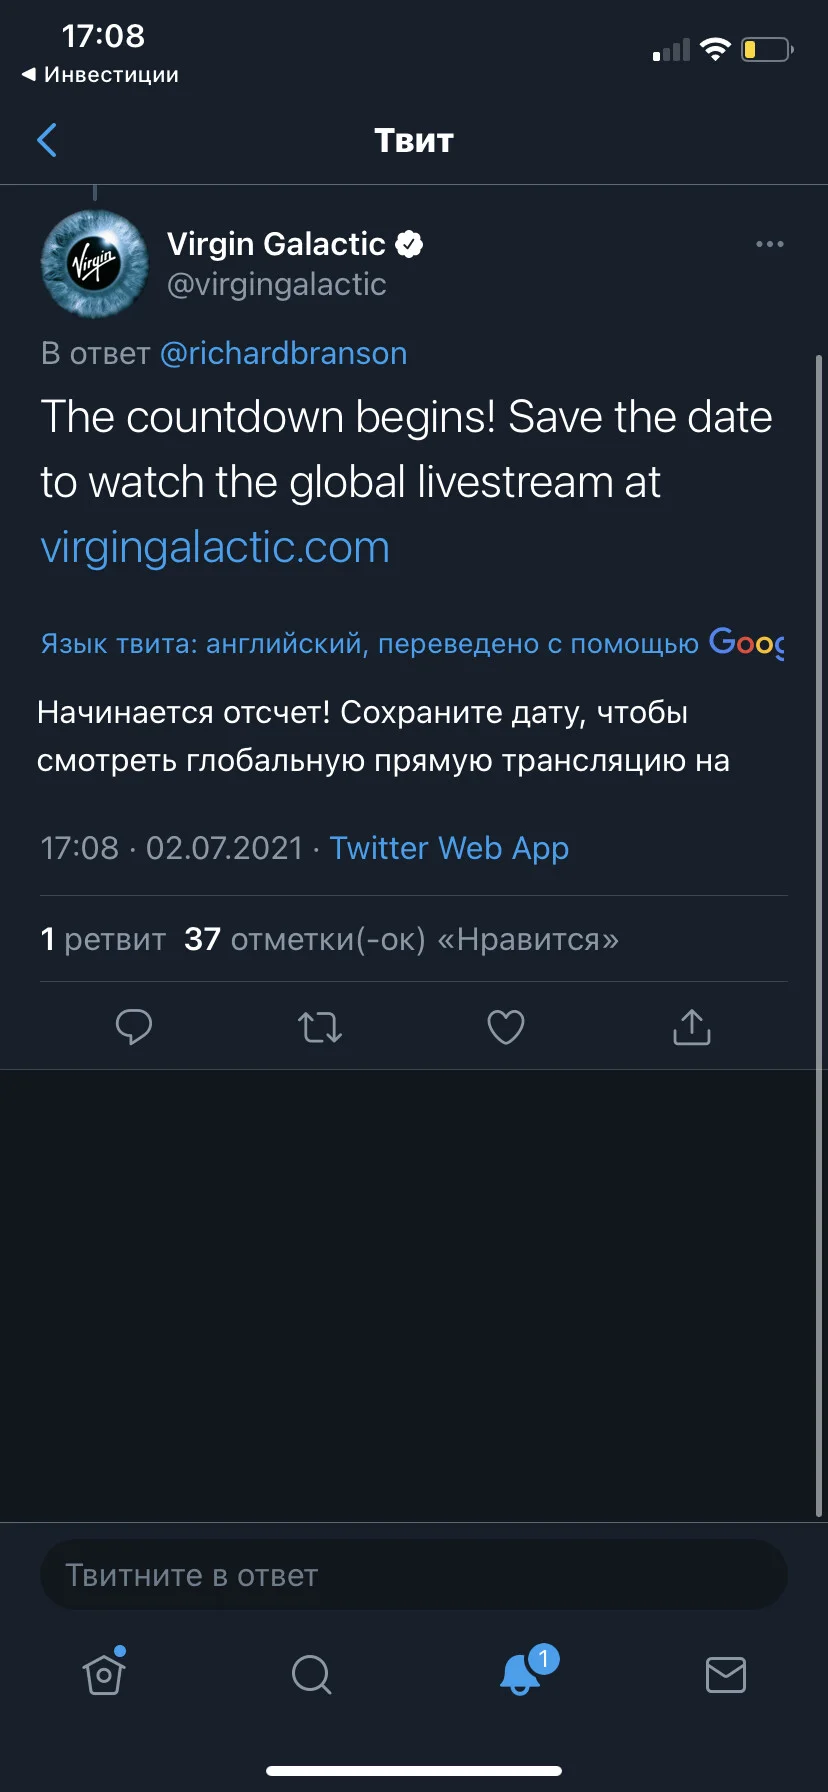Tap the @richardbranson mention link
828x1792 pixels.
[x=283, y=353]
